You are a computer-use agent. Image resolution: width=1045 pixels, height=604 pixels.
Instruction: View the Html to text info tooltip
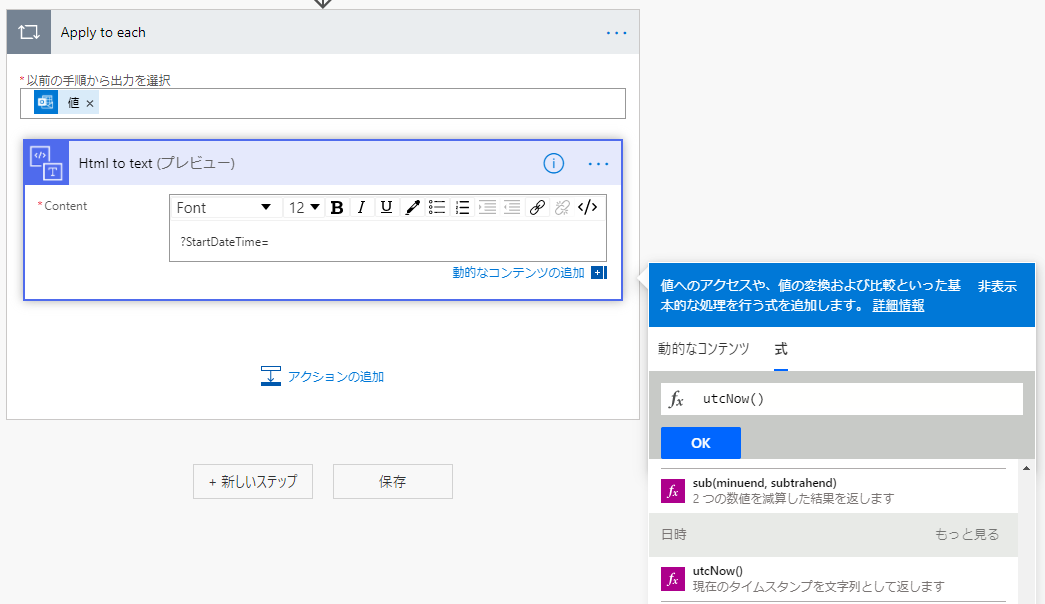[554, 163]
